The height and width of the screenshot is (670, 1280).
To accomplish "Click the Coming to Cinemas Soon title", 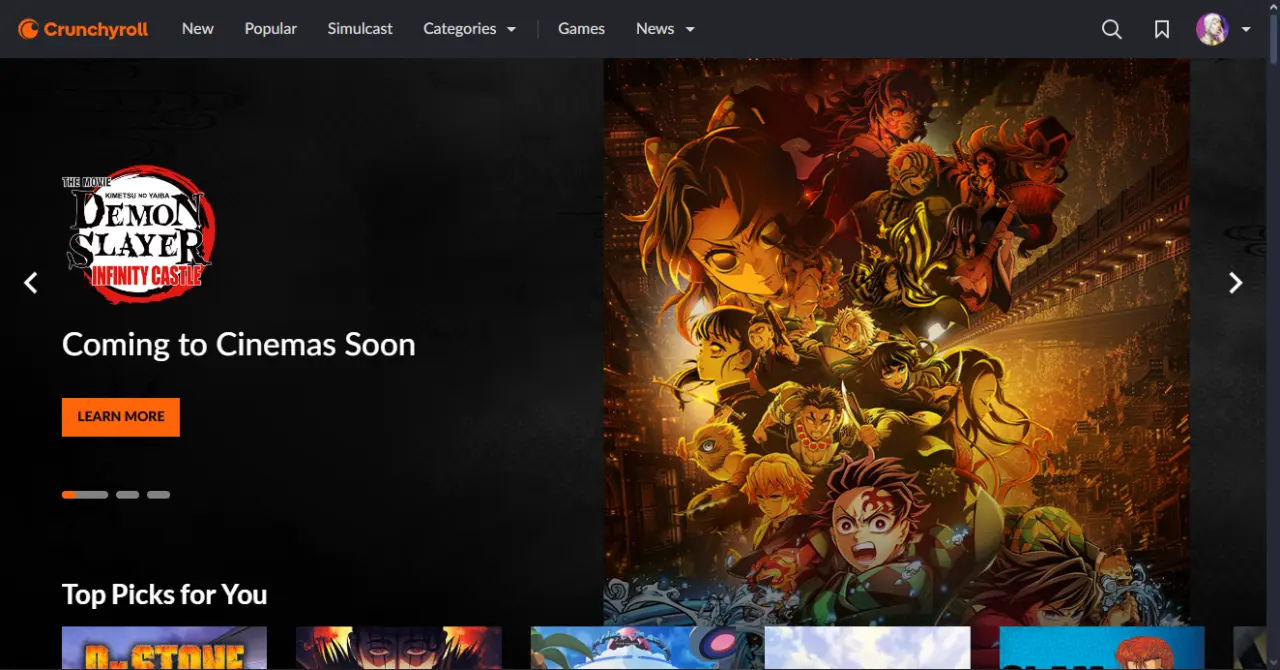I will coord(239,345).
